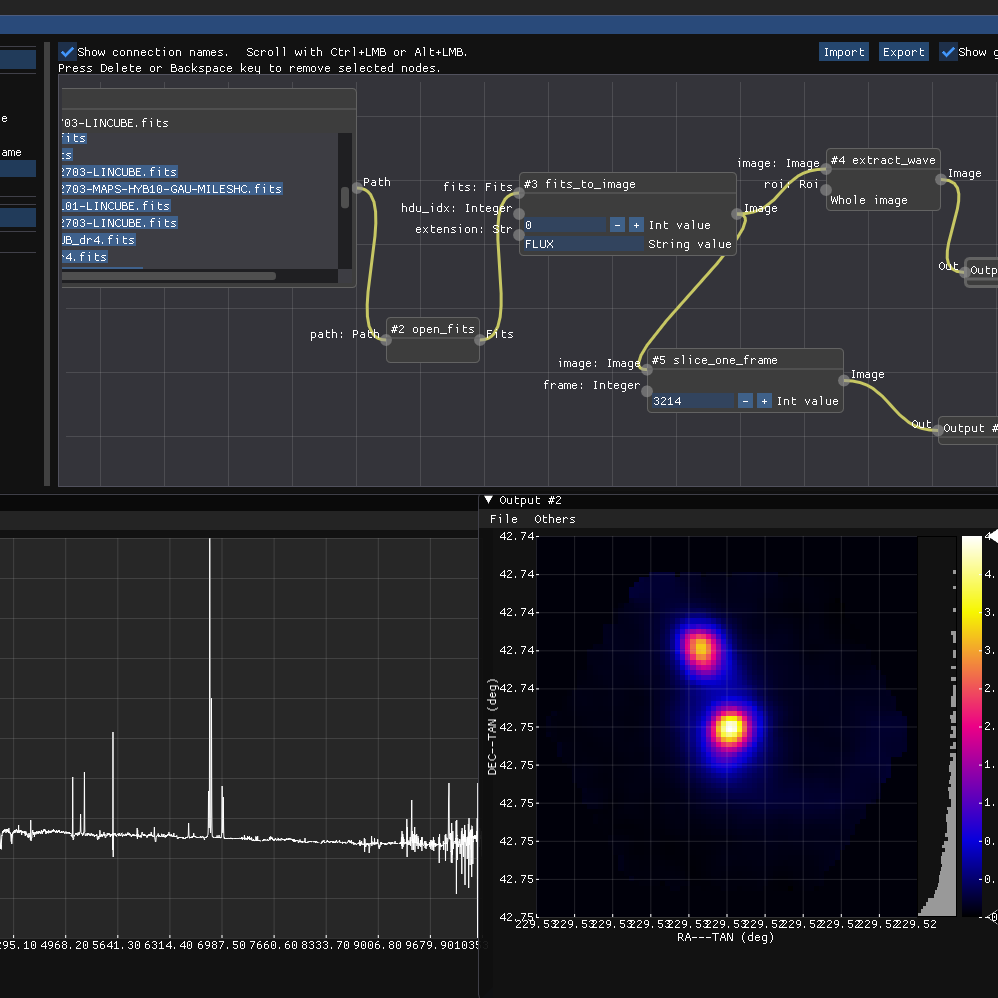The height and width of the screenshot is (998, 998).
Task: Open the Others menu in Output #2
Action: (554, 519)
